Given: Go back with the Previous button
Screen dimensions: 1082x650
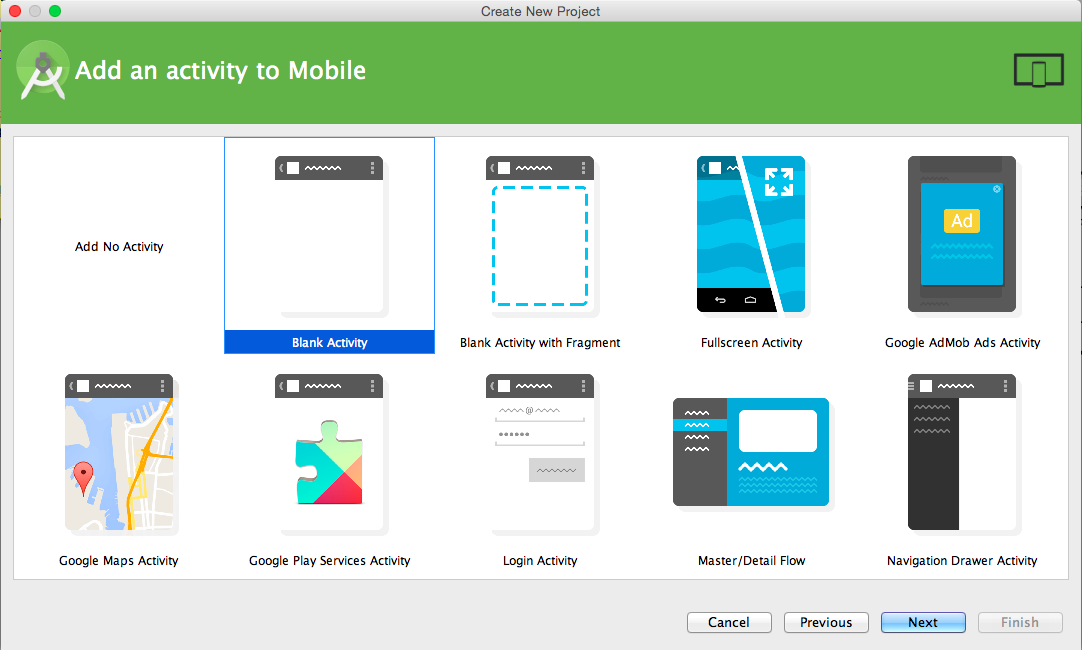Looking at the screenshot, I should tap(826, 622).
